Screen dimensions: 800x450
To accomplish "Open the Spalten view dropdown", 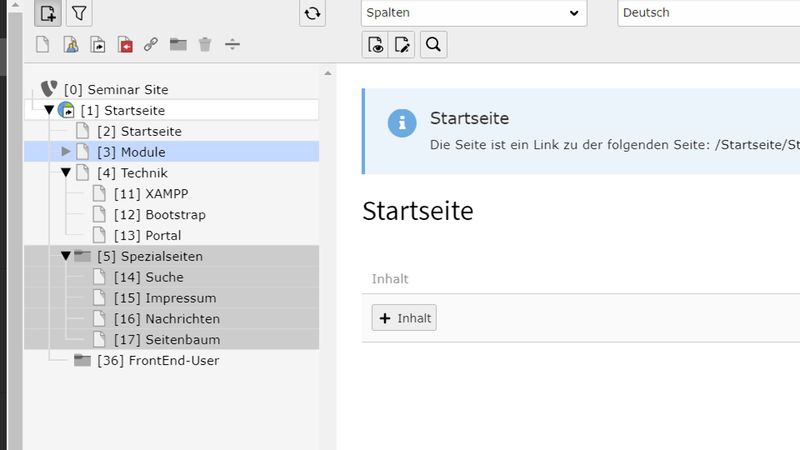I will [473, 13].
